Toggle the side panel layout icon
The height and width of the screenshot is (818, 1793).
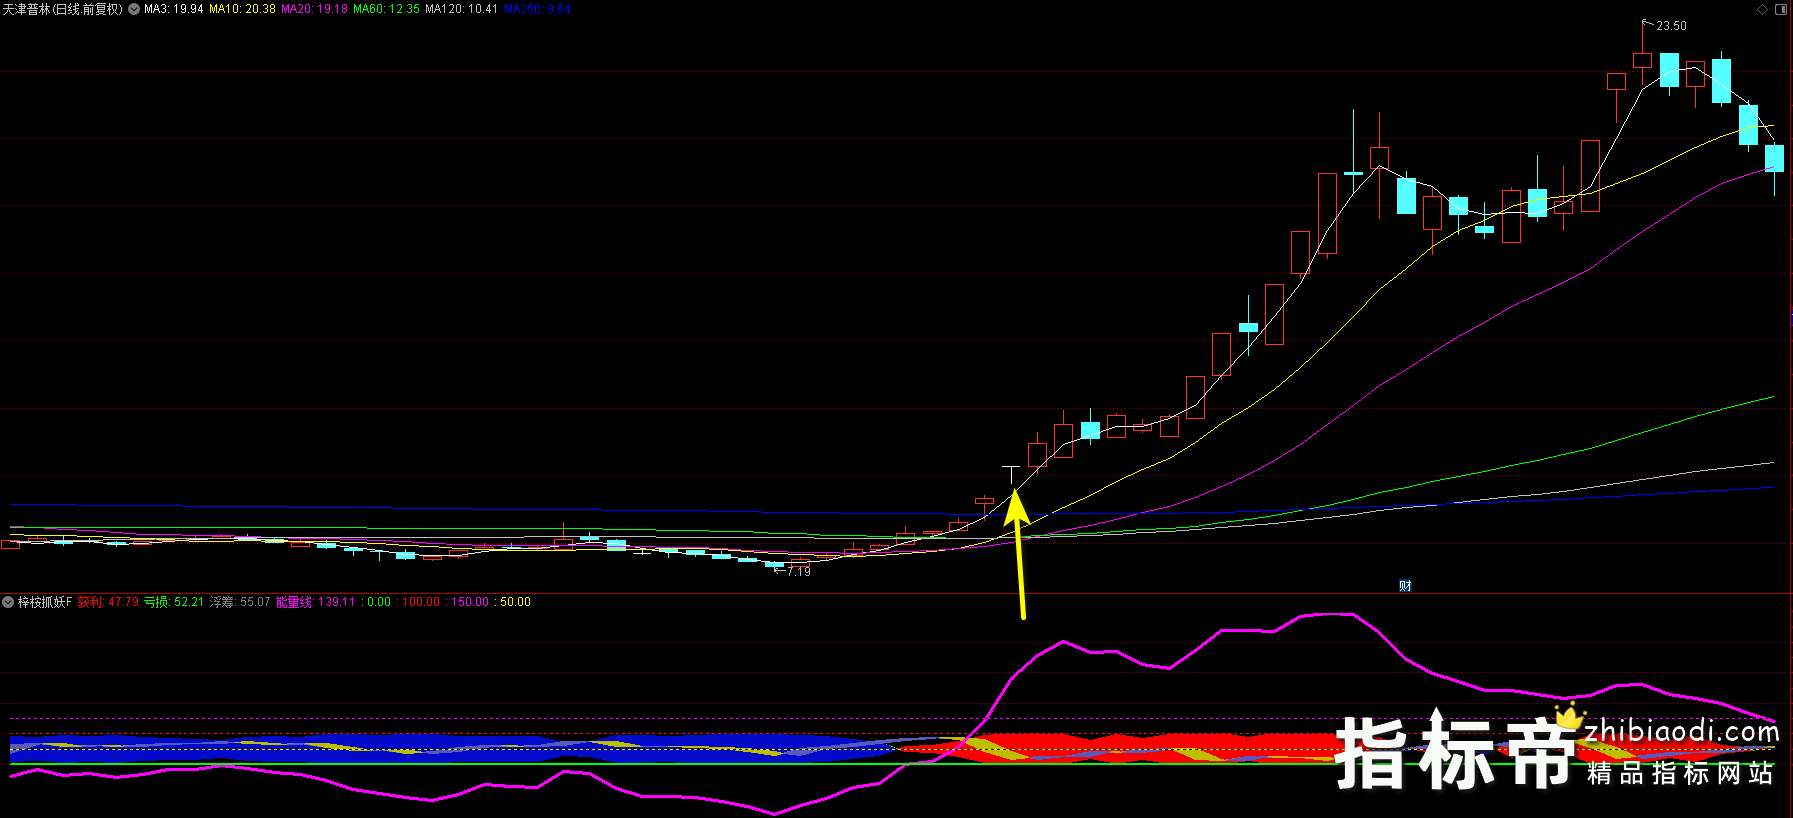(1781, 9)
